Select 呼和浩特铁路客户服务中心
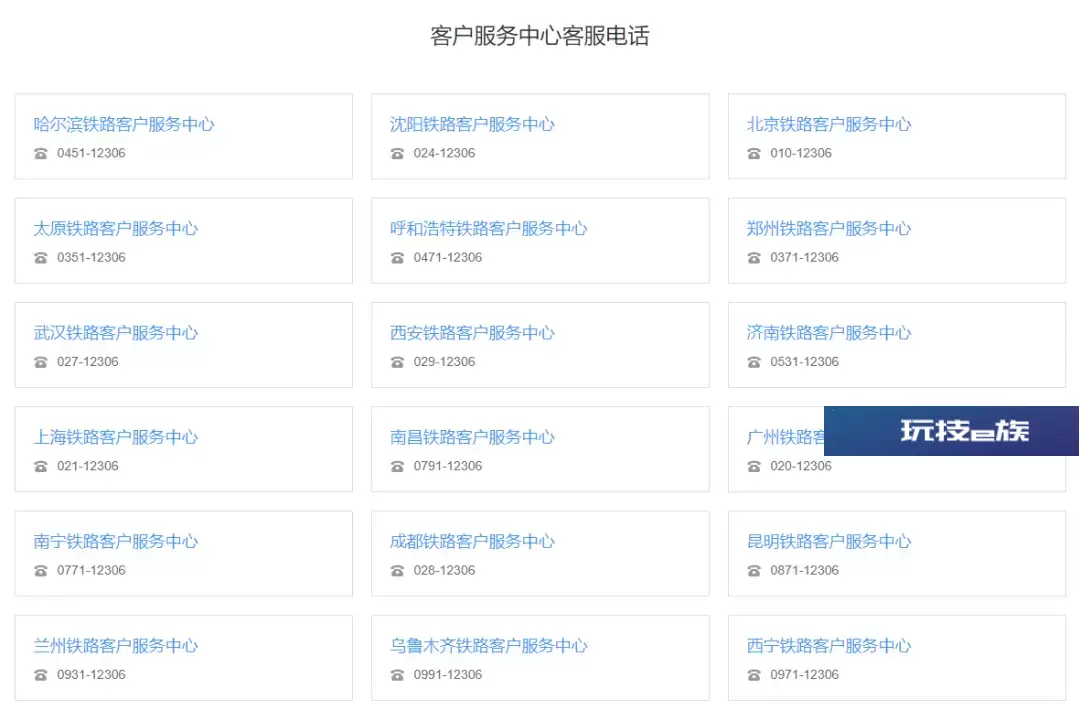 coord(489,228)
